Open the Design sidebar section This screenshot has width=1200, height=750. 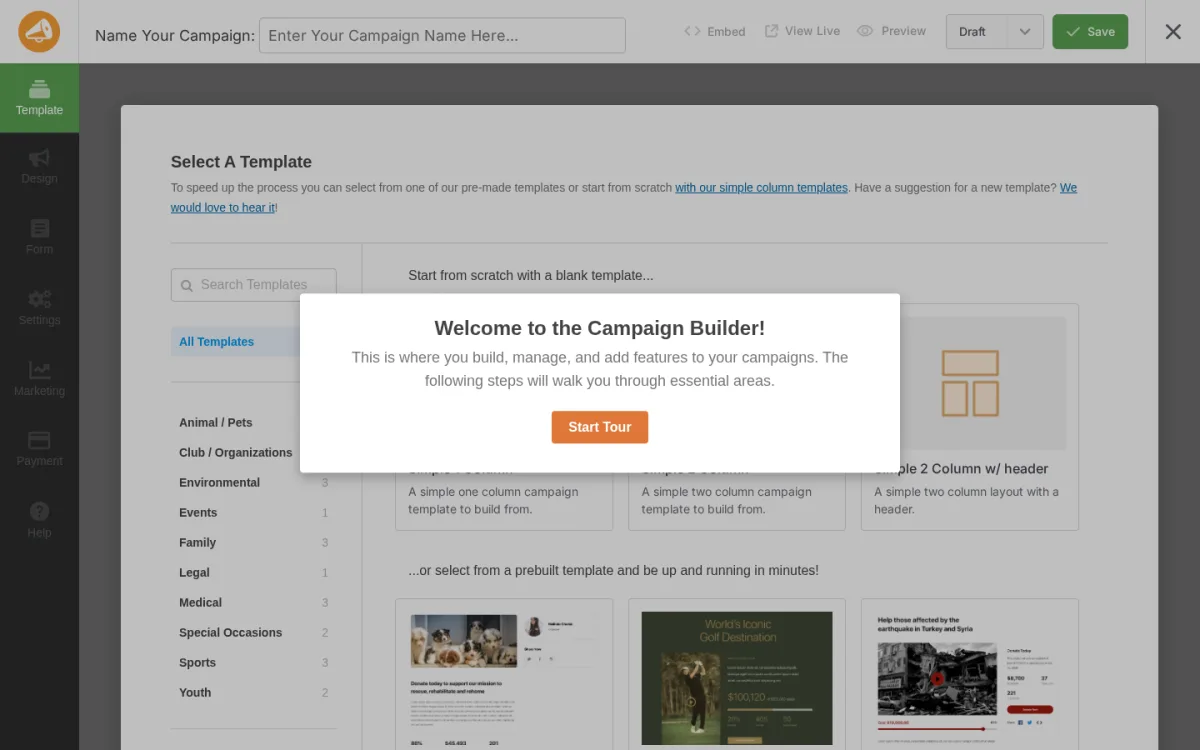click(x=39, y=167)
